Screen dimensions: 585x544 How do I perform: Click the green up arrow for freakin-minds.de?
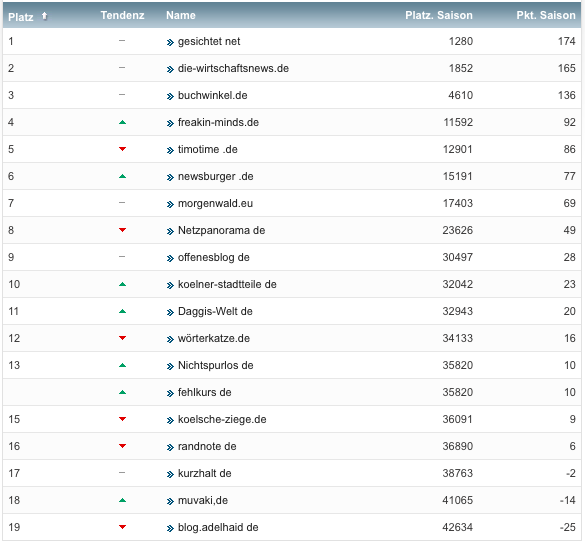pyautogui.click(x=122, y=122)
